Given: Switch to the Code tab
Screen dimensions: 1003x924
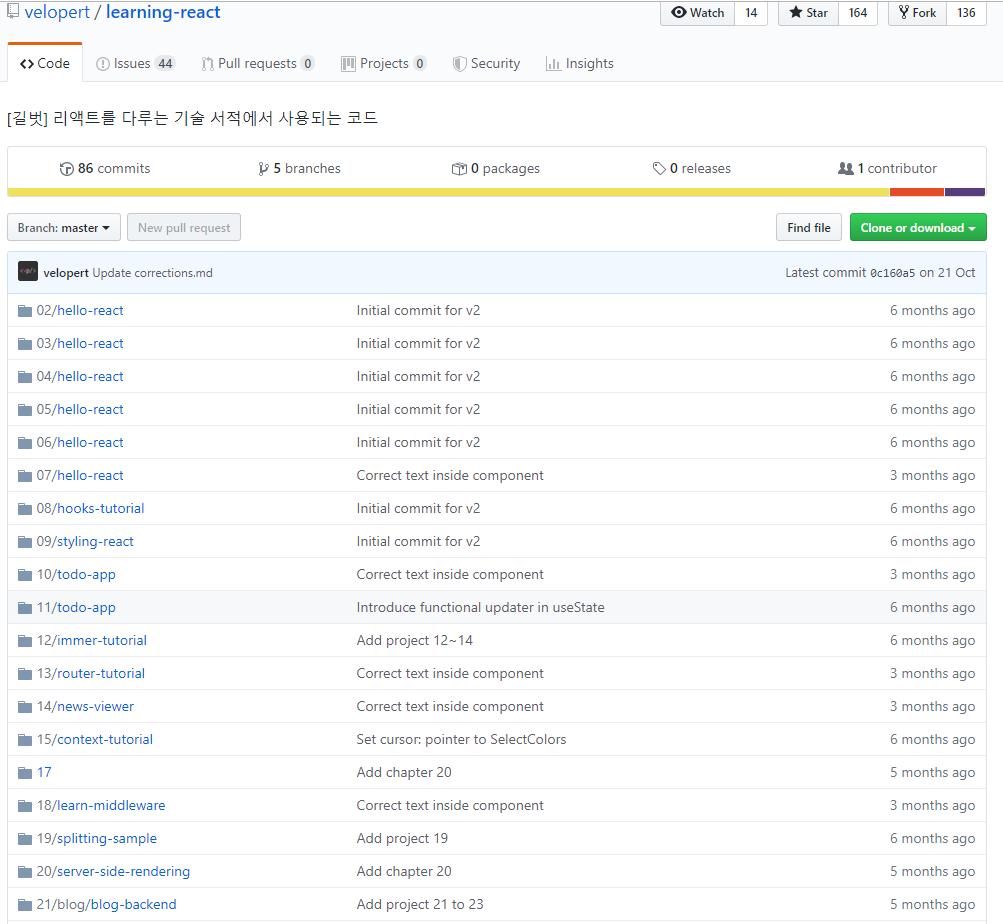Looking at the screenshot, I should 45,63.
